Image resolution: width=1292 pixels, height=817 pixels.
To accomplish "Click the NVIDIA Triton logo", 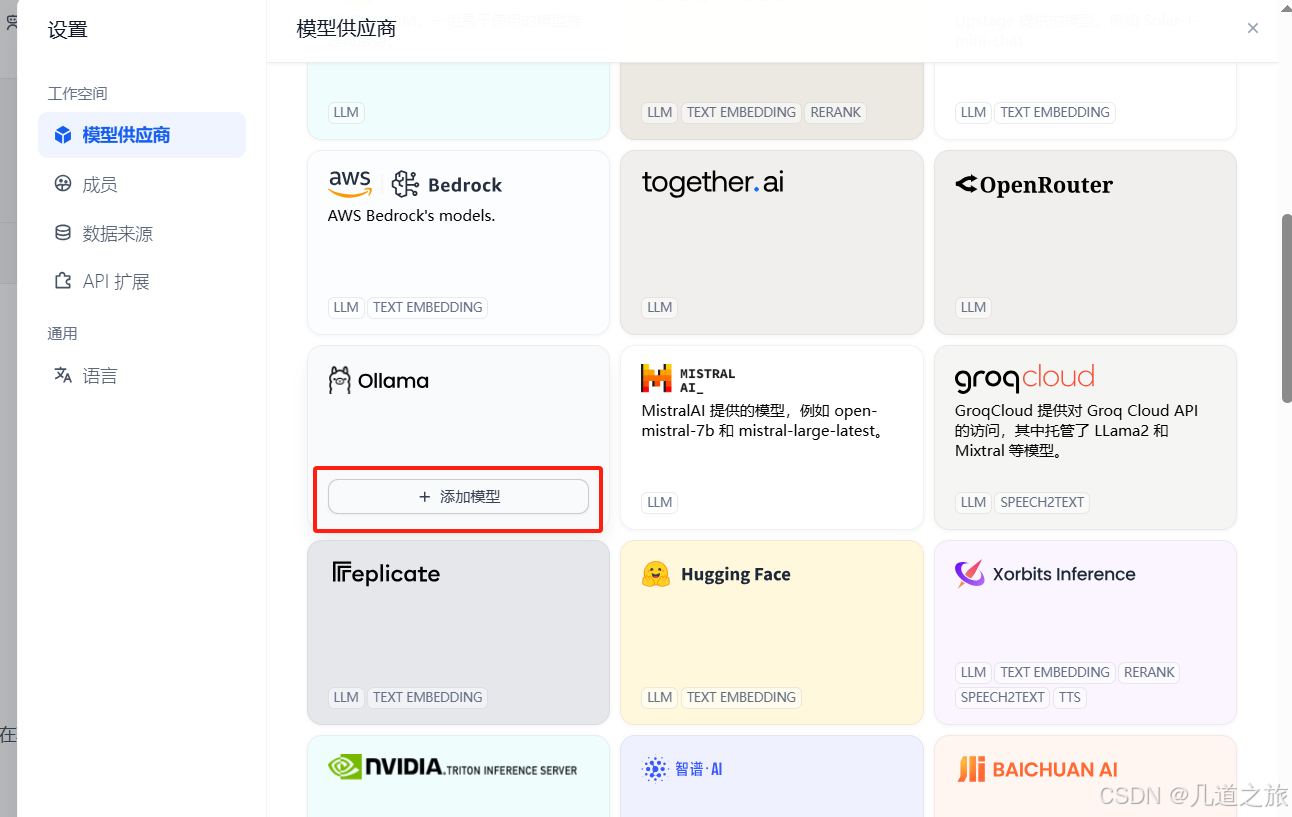I will pyautogui.click(x=453, y=768).
